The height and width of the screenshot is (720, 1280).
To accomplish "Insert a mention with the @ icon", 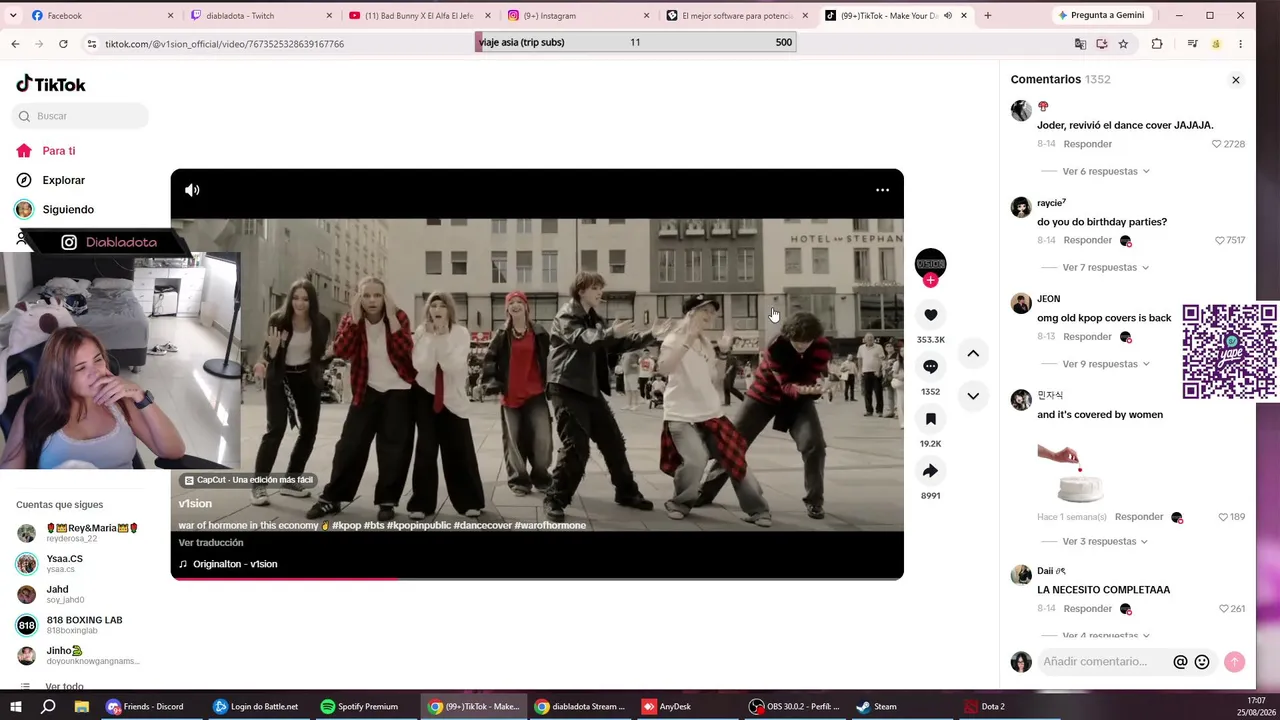I will point(1180,662).
